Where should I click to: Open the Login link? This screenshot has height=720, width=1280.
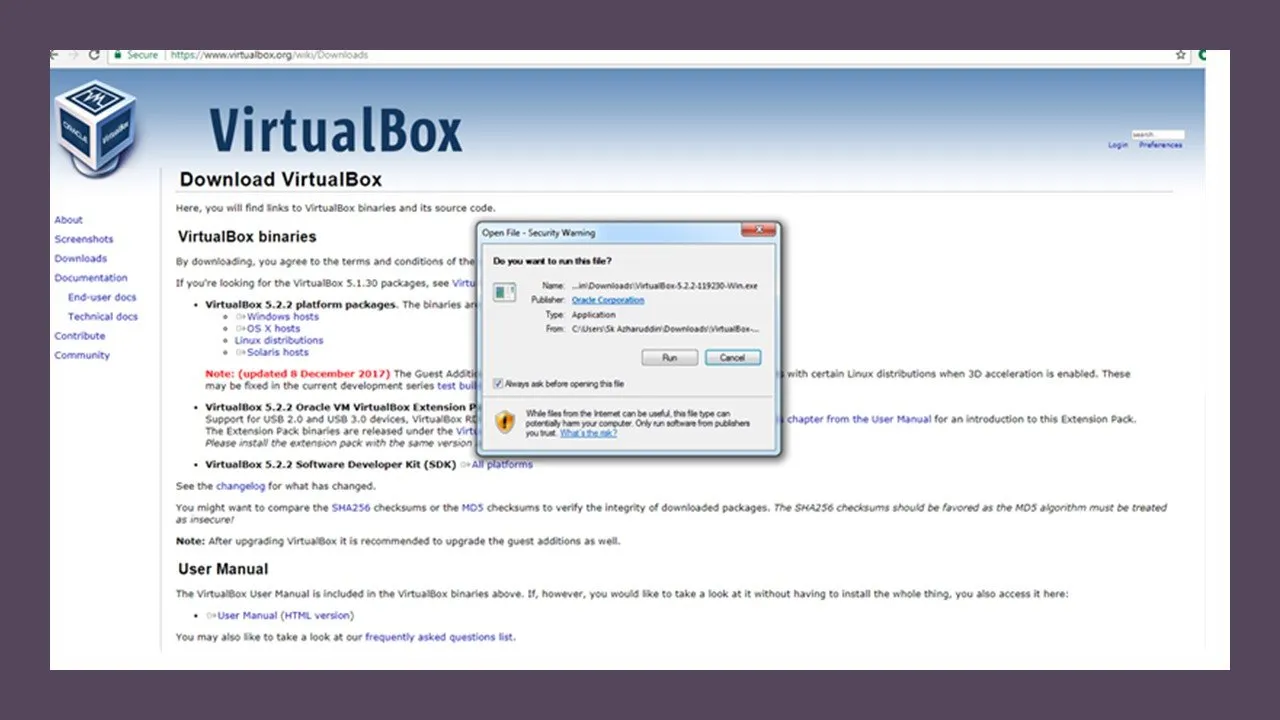coord(1118,145)
